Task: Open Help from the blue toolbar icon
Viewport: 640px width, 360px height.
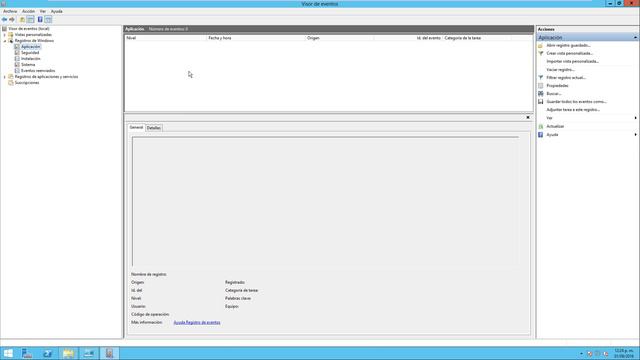Action: 40,20
